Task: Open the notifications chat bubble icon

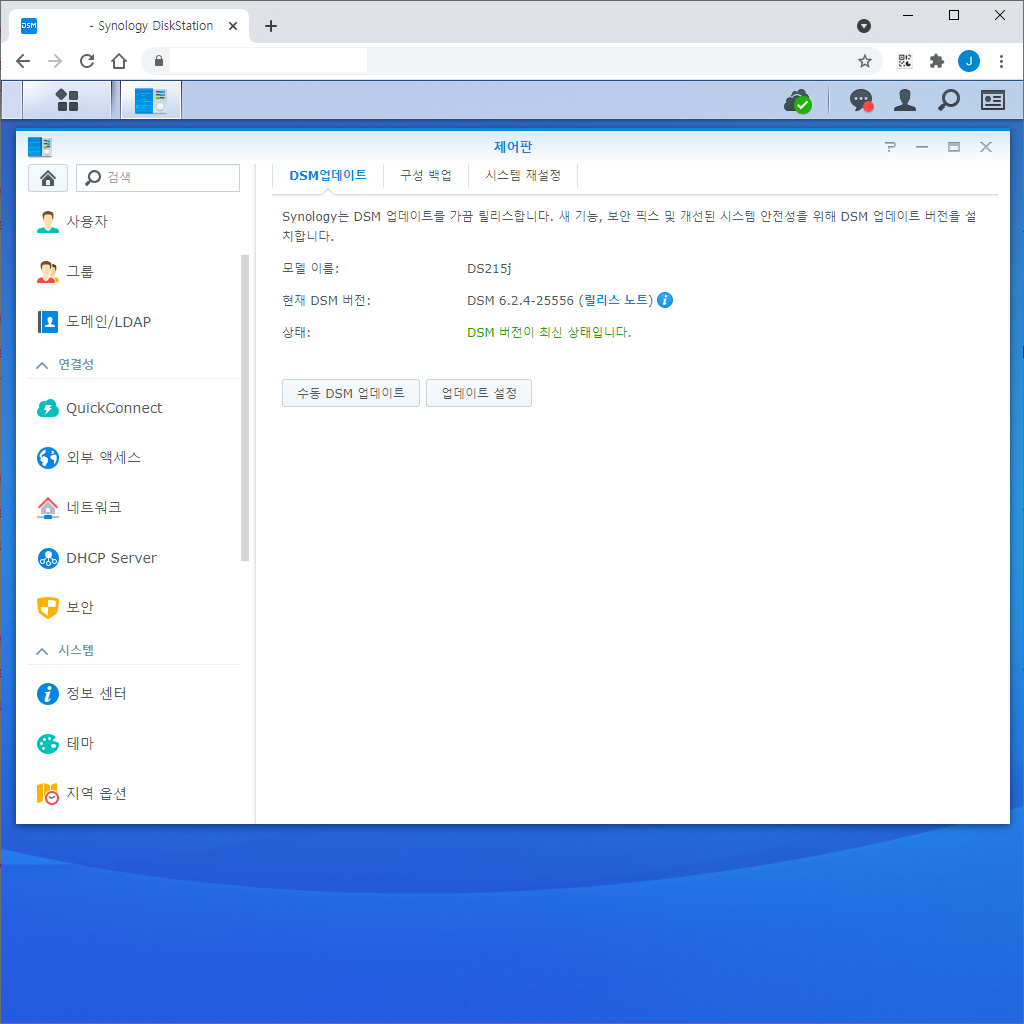Action: (x=861, y=101)
